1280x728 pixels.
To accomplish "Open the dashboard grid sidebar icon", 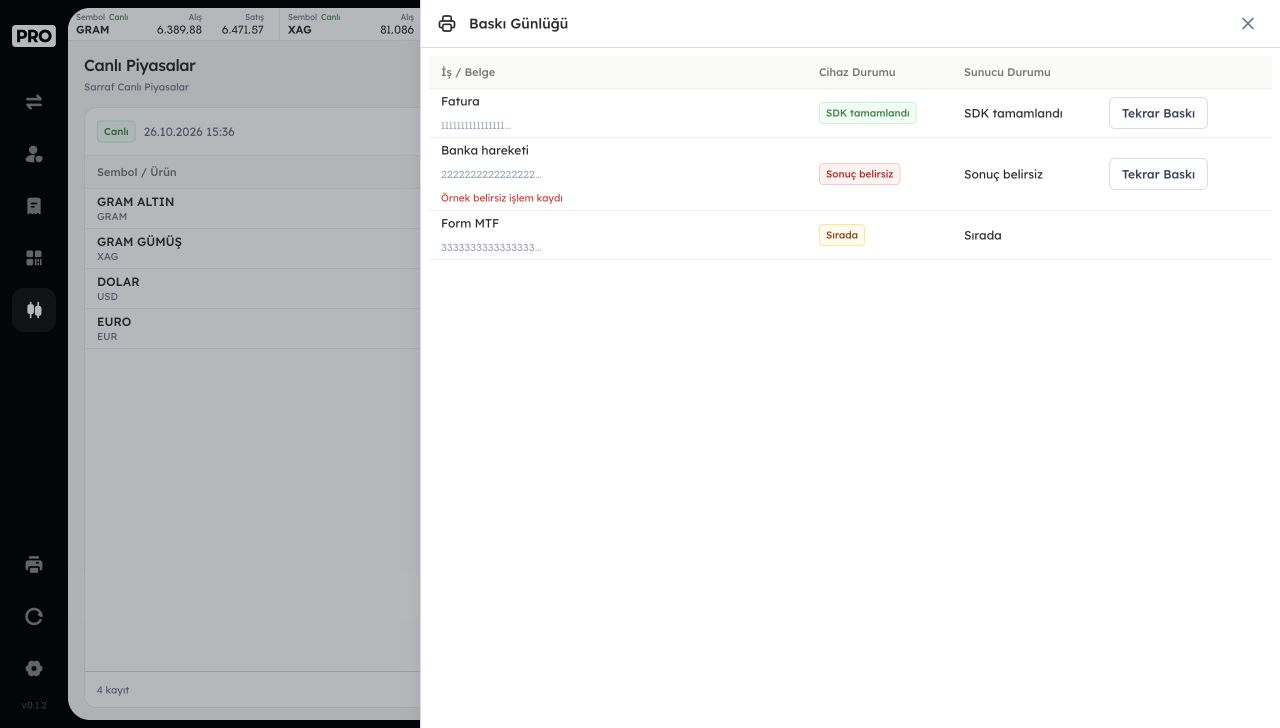I will click(x=34, y=258).
